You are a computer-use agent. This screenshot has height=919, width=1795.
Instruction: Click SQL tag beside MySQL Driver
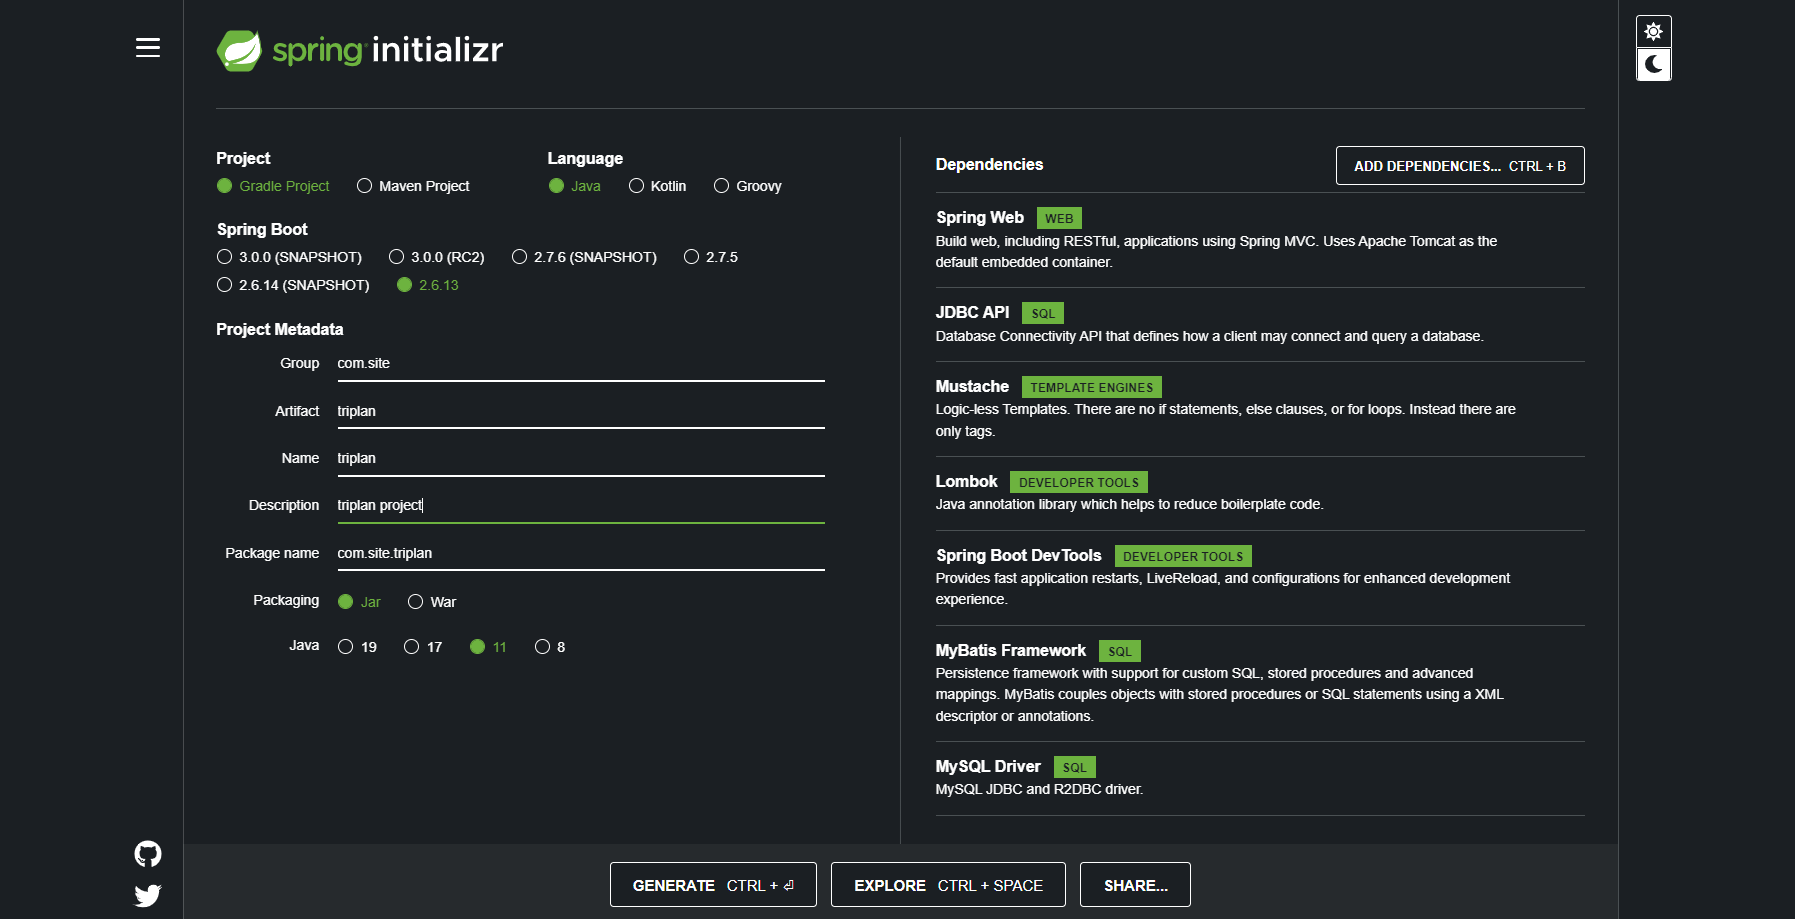tap(1075, 767)
